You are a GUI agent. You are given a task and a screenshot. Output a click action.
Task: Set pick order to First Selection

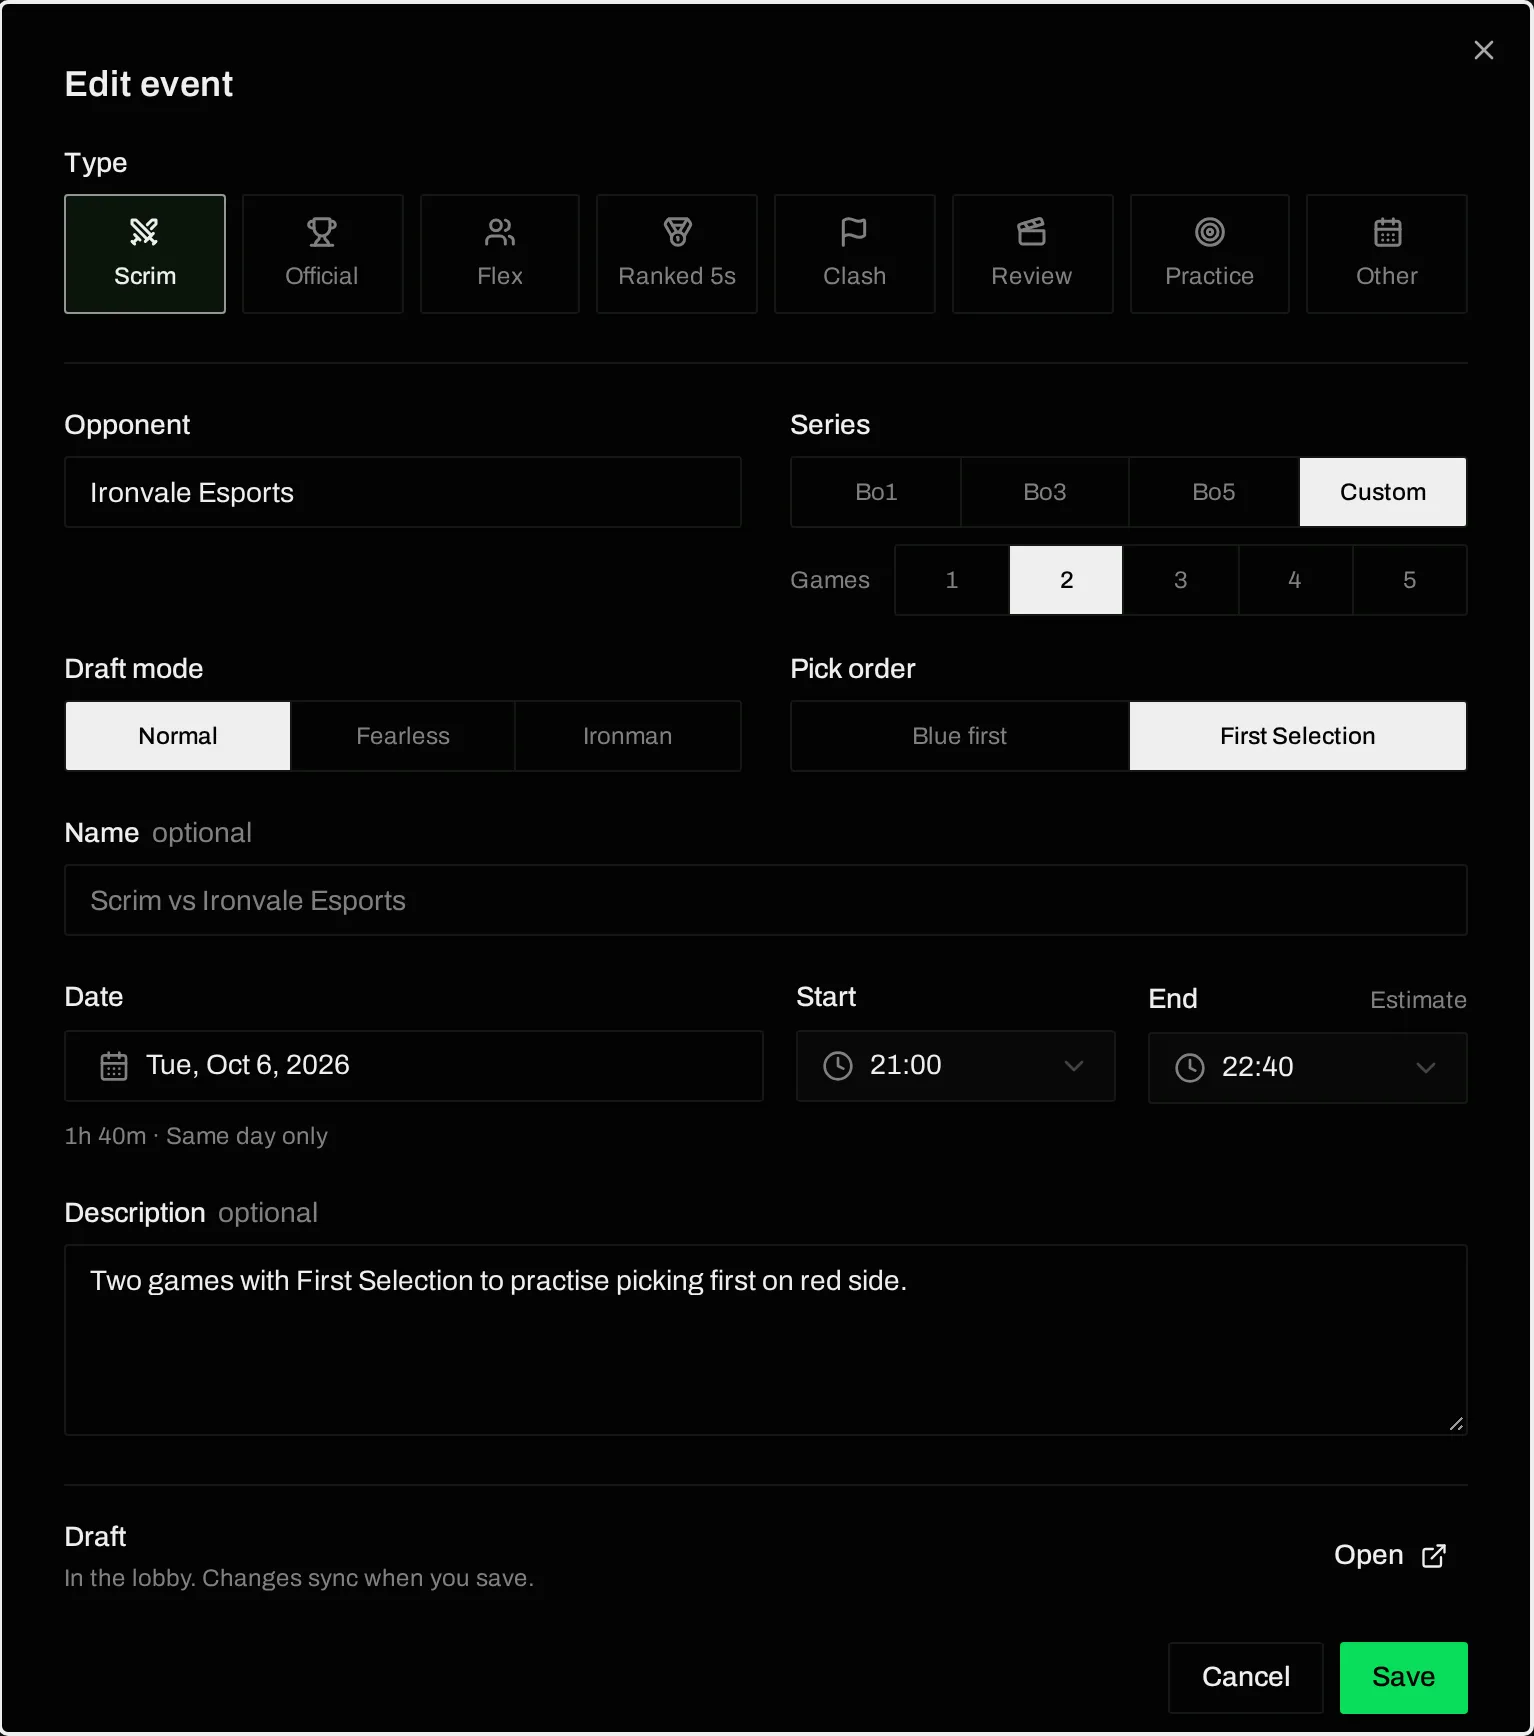[x=1298, y=736]
